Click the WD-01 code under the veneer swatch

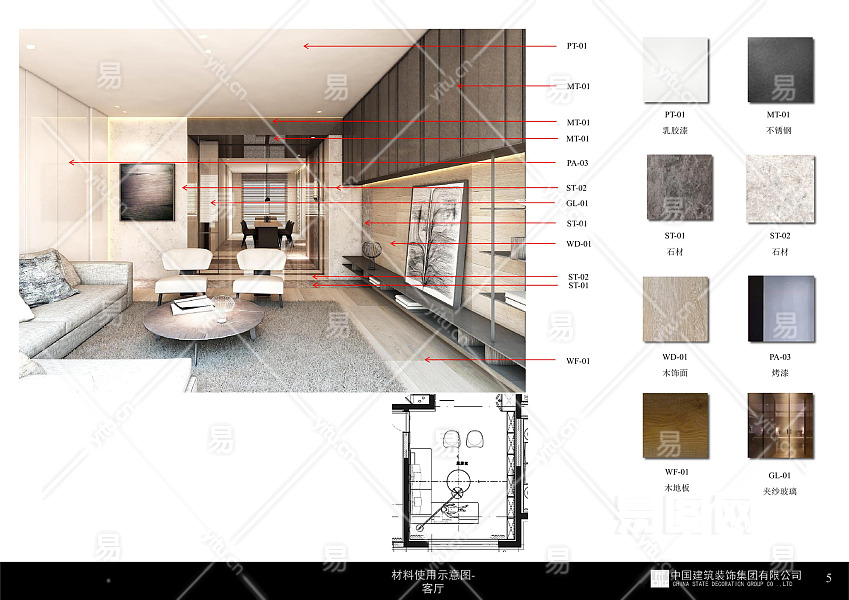coord(675,357)
